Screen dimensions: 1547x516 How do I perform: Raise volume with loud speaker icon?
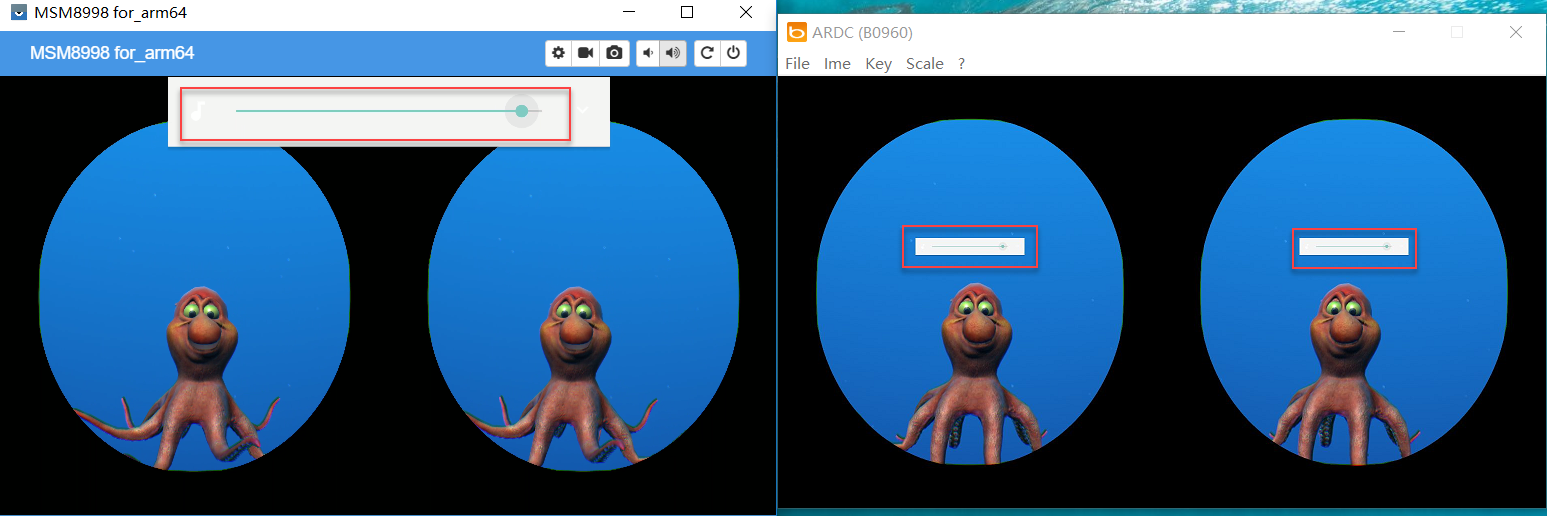point(674,53)
